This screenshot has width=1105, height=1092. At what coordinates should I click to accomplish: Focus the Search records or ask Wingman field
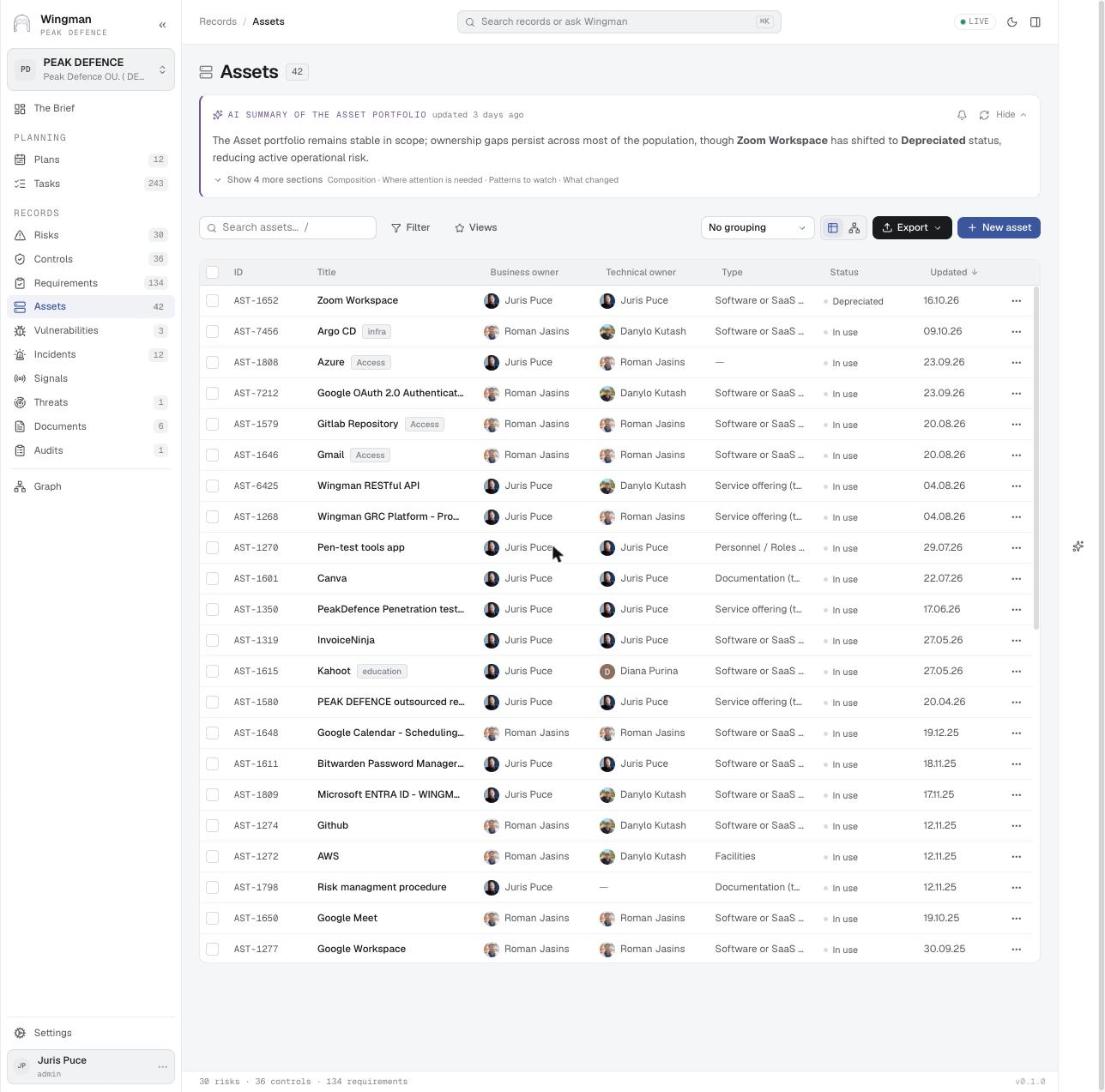pyautogui.click(x=619, y=22)
